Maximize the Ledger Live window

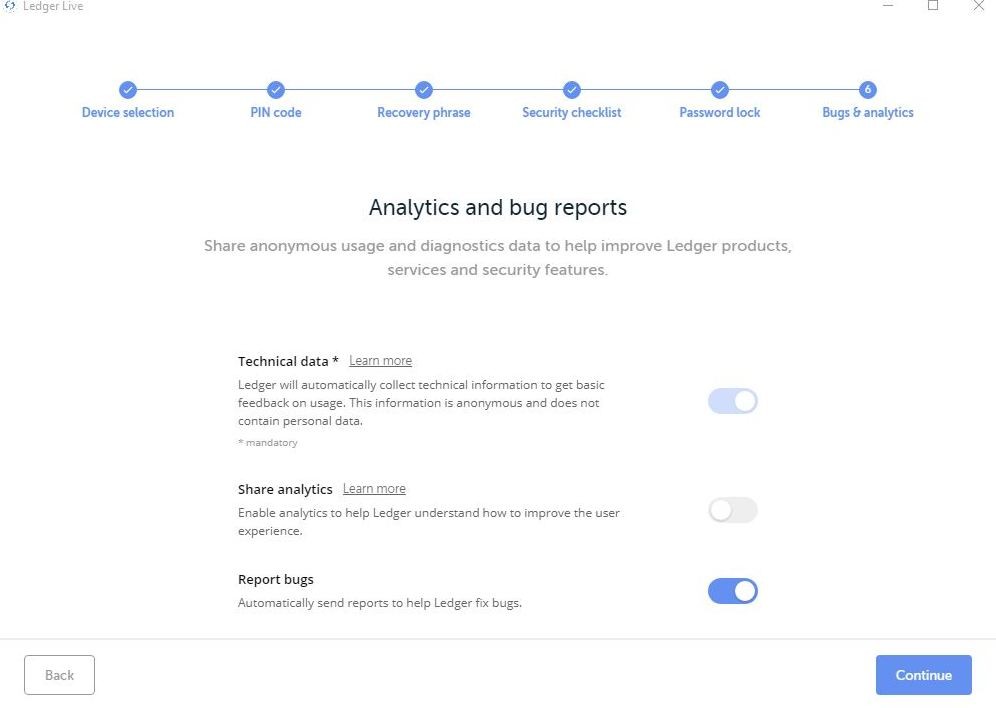pos(932,6)
